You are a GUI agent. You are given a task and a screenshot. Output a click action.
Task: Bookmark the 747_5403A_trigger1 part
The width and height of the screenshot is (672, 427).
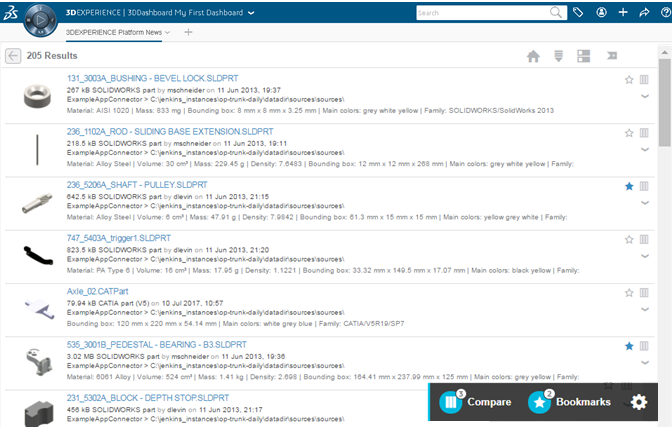click(x=629, y=239)
